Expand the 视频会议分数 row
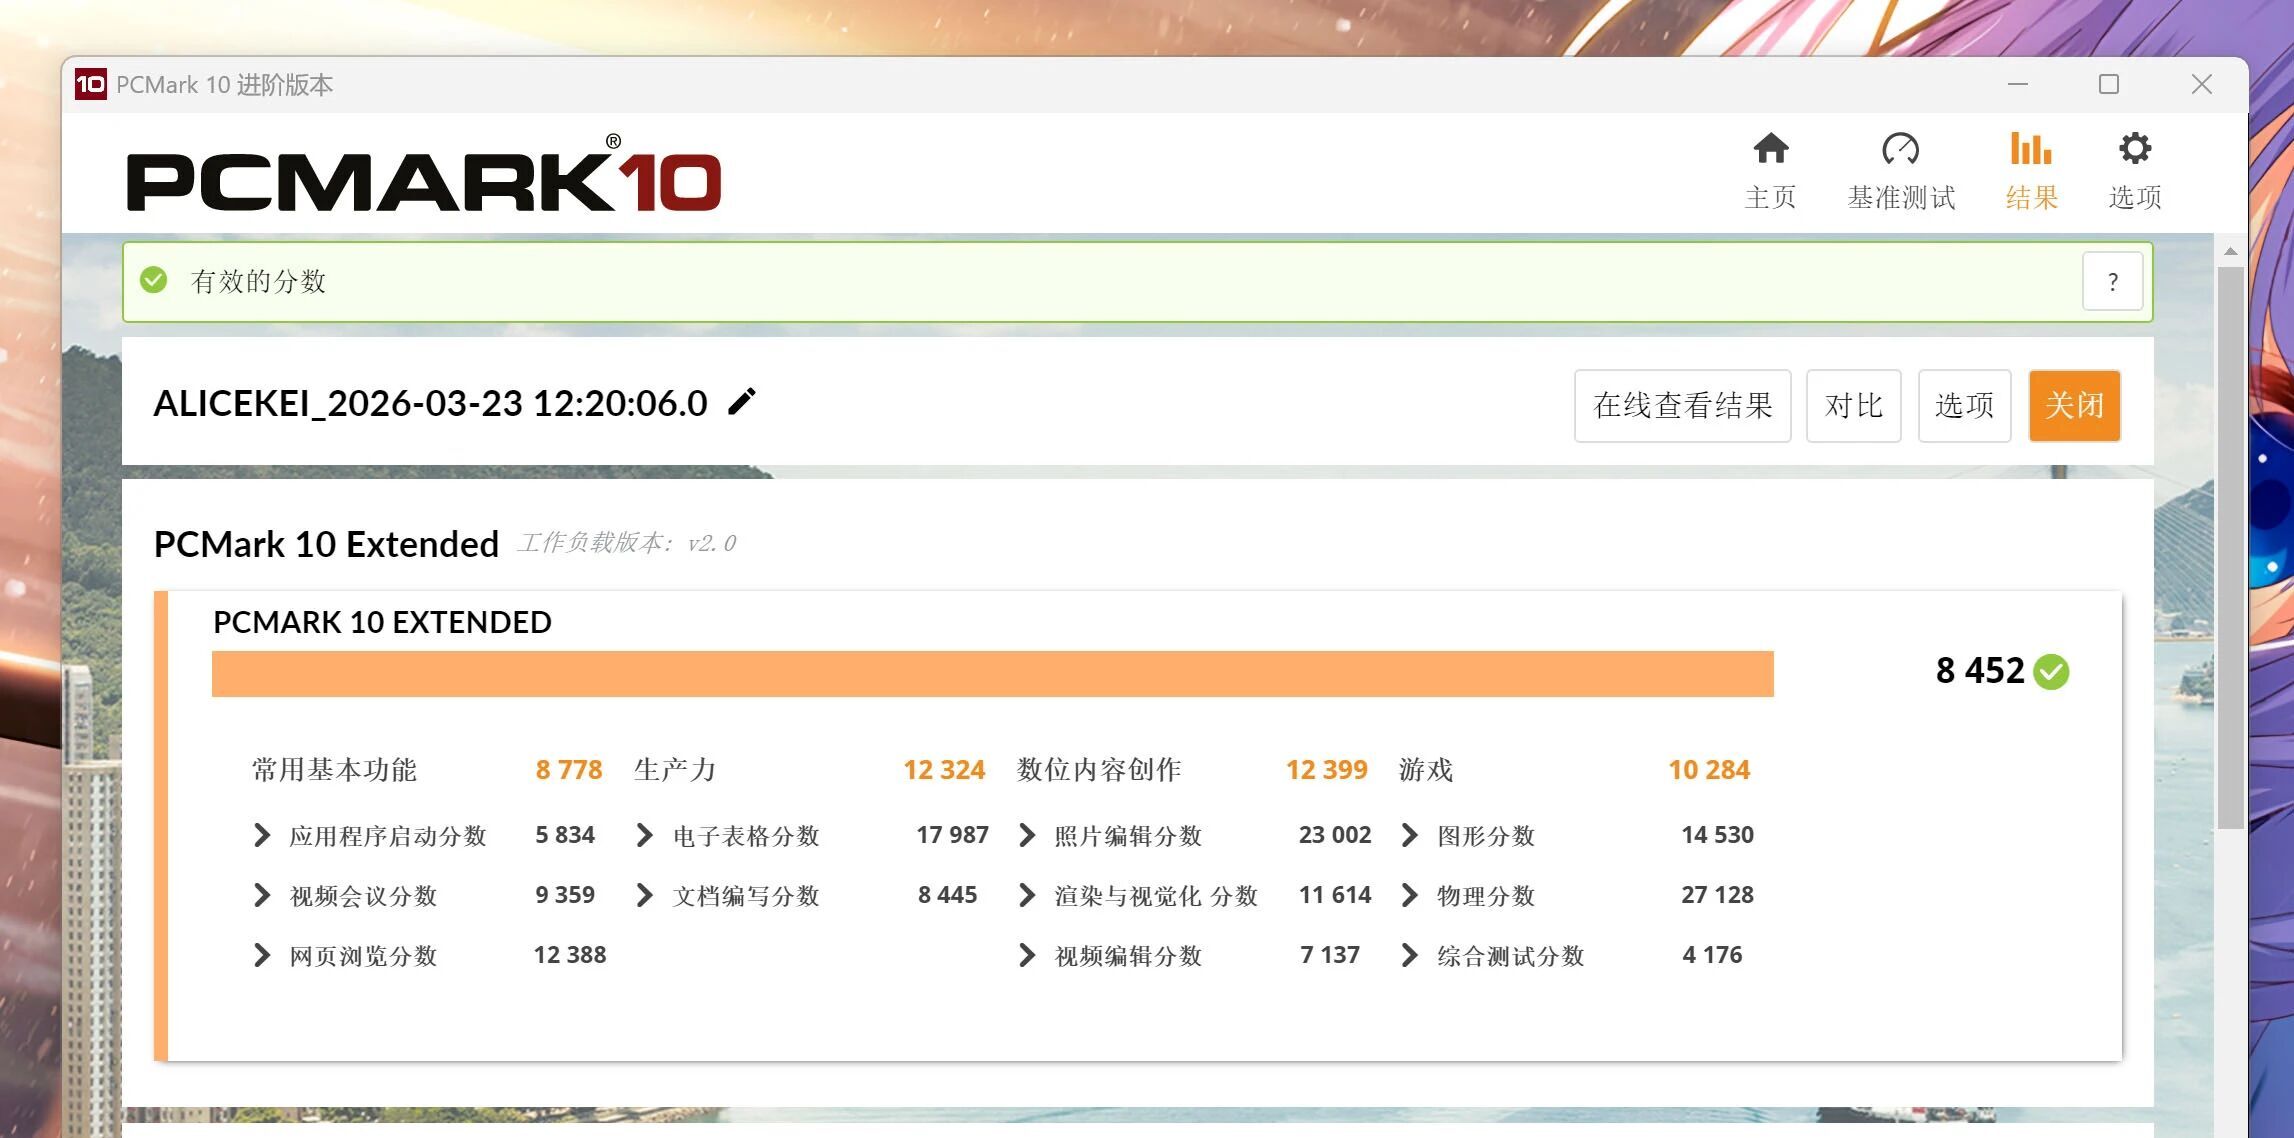 coord(262,895)
